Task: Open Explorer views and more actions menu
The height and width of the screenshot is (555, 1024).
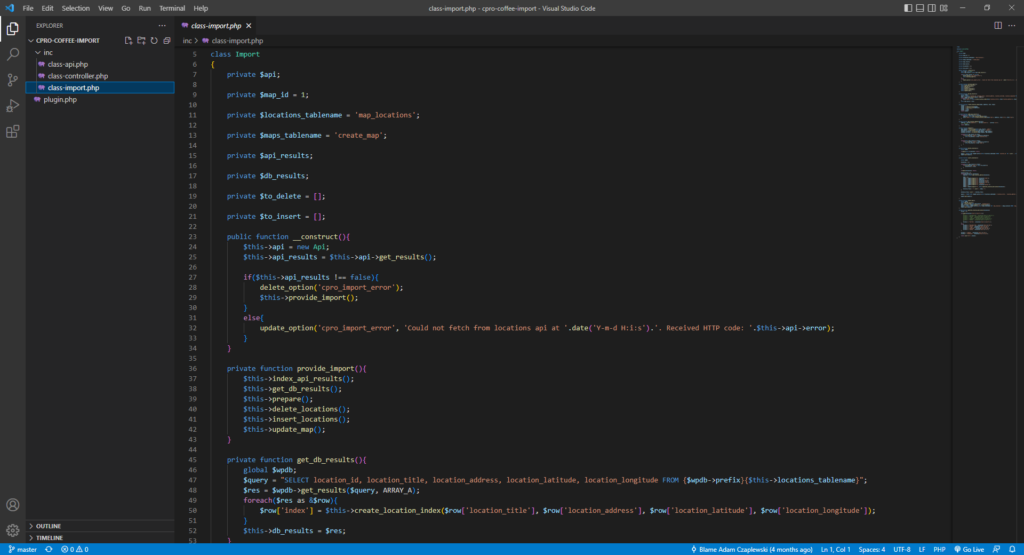Action: 162,25
